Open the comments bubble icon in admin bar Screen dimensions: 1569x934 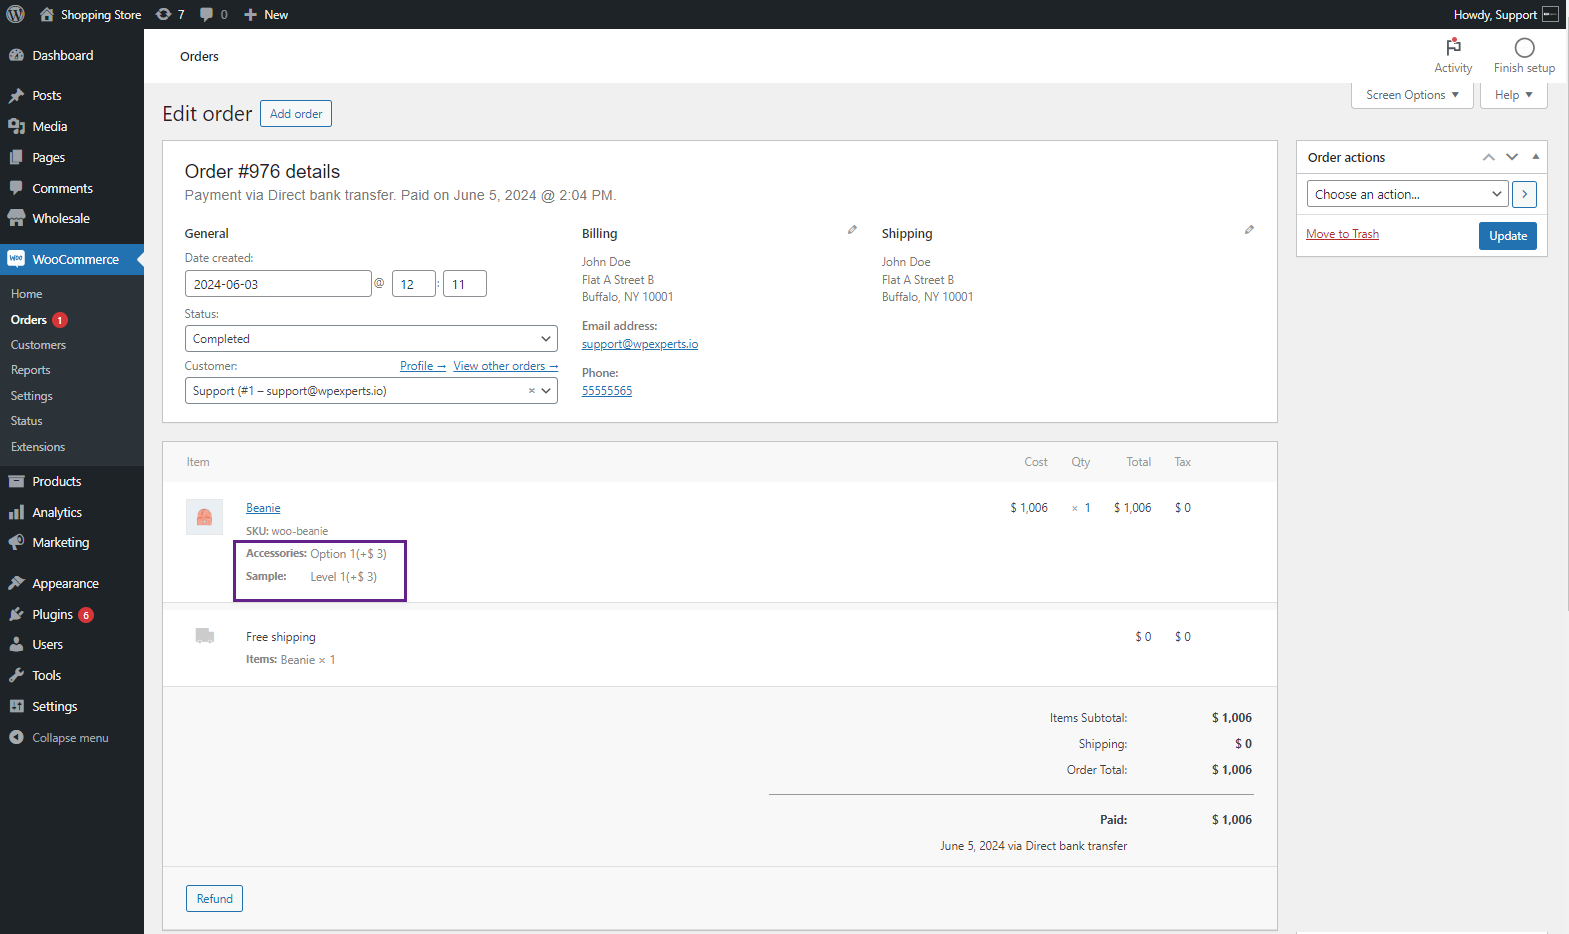click(x=206, y=14)
